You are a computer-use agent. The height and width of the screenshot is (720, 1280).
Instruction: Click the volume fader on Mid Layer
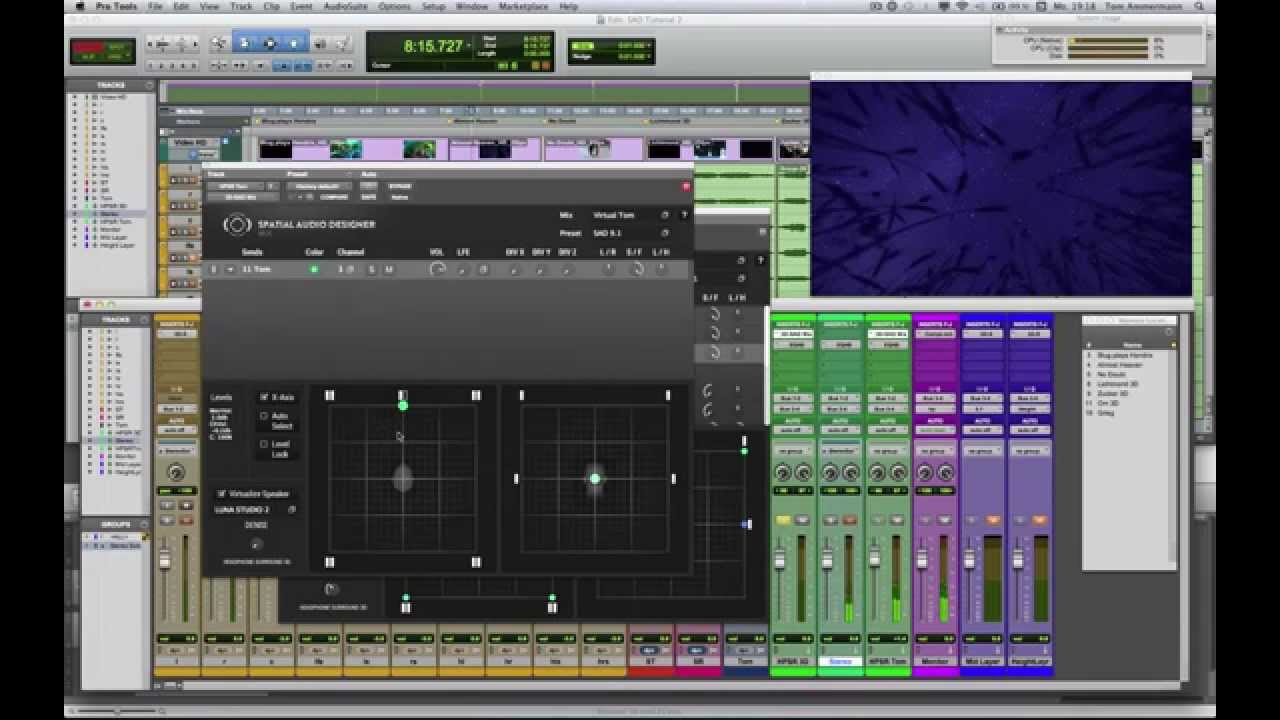click(x=969, y=558)
